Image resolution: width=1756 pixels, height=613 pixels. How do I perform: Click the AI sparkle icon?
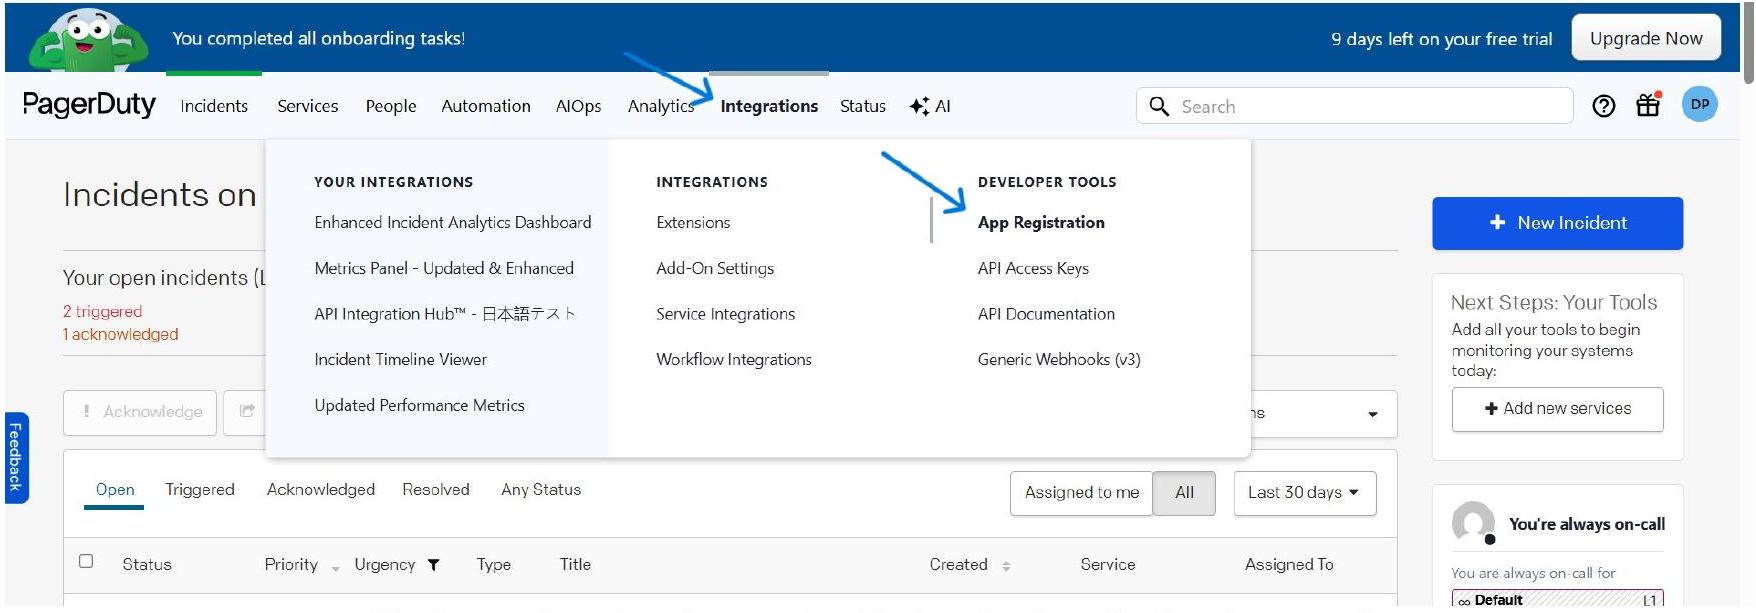coord(920,106)
